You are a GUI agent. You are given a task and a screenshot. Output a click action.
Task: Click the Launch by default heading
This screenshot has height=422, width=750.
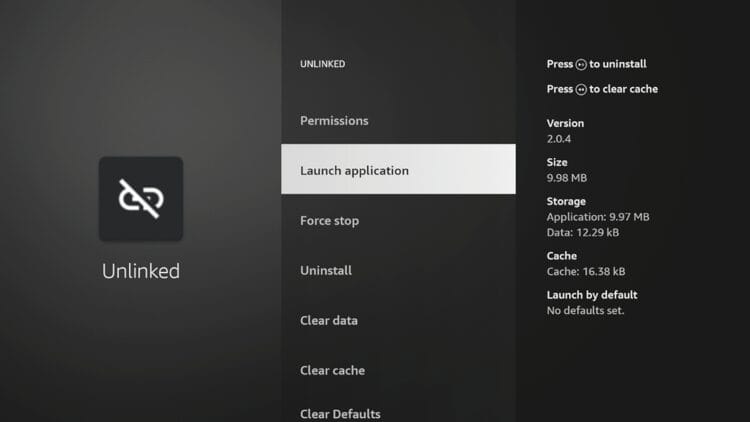tap(591, 295)
